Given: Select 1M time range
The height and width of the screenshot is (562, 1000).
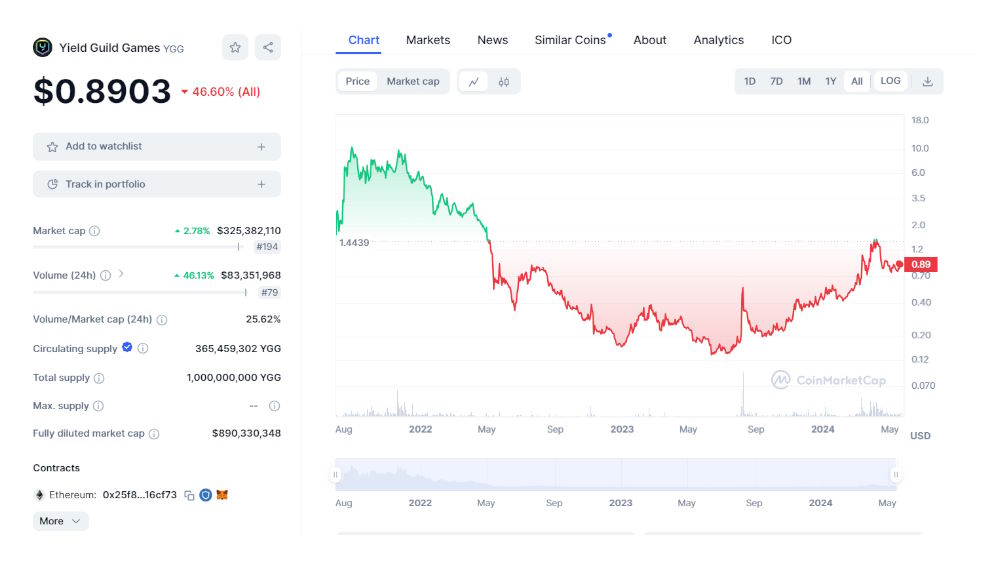Looking at the screenshot, I should (804, 82).
